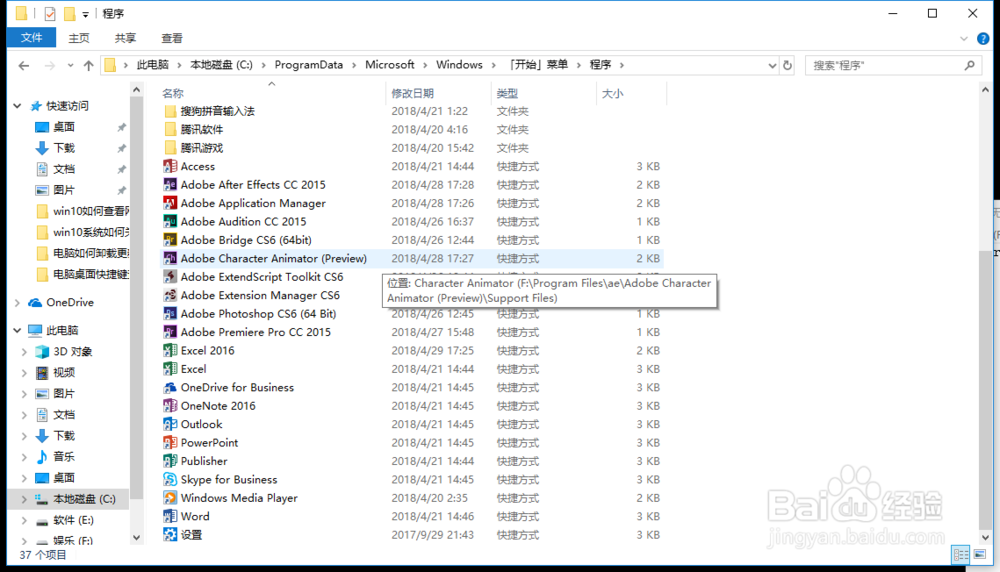Select the Publisher shortcut icon
This screenshot has width=1000, height=572.
tap(170, 461)
